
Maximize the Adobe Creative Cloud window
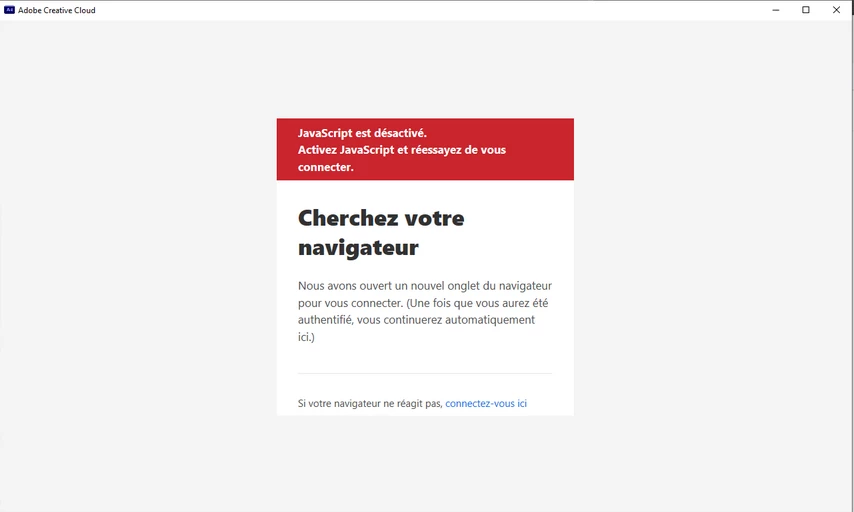pos(806,10)
